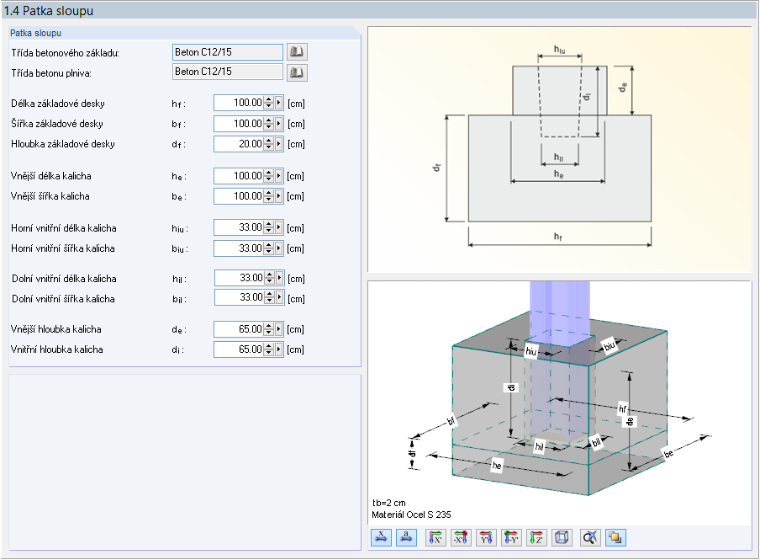This screenshot has width=760, height=560.
Task: Expand the arrow menu for Délka základové desky
Action: pyautogui.click(x=279, y=103)
